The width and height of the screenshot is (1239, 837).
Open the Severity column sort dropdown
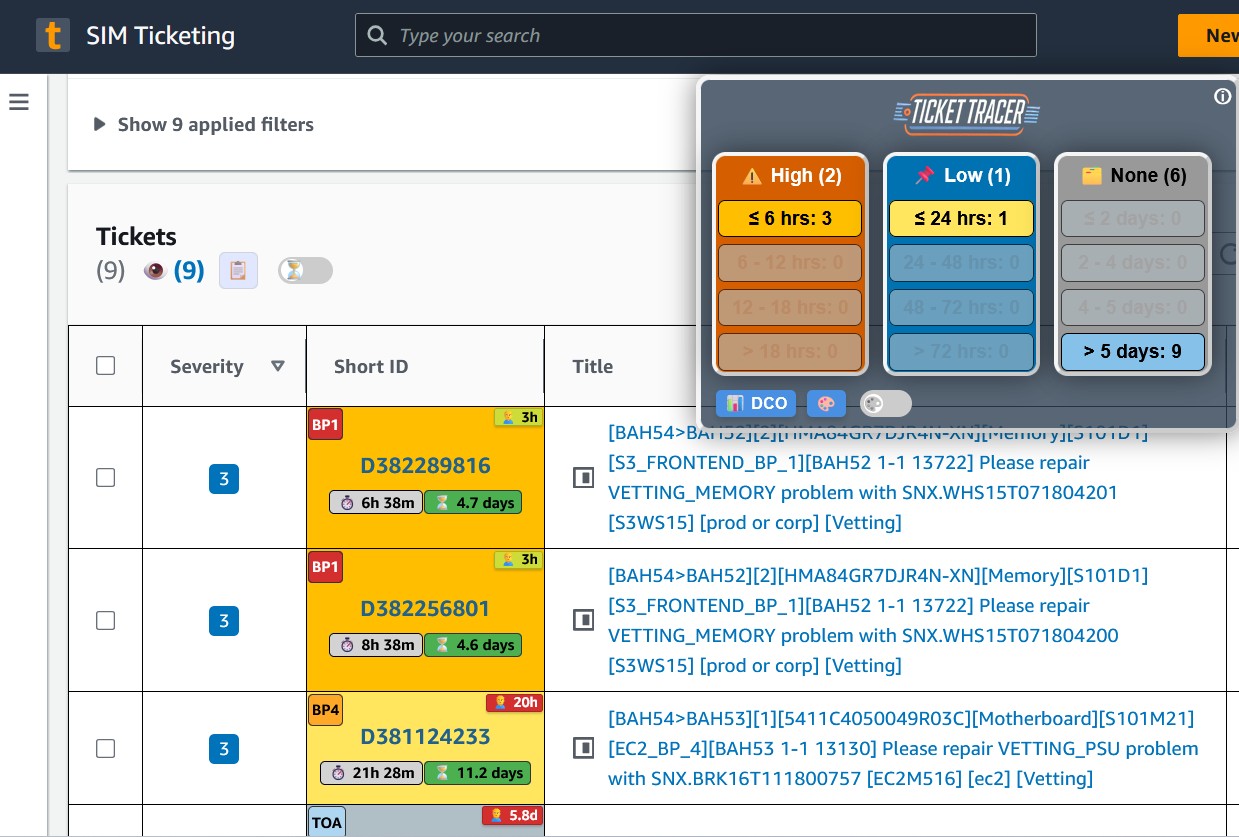coord(279,366)
